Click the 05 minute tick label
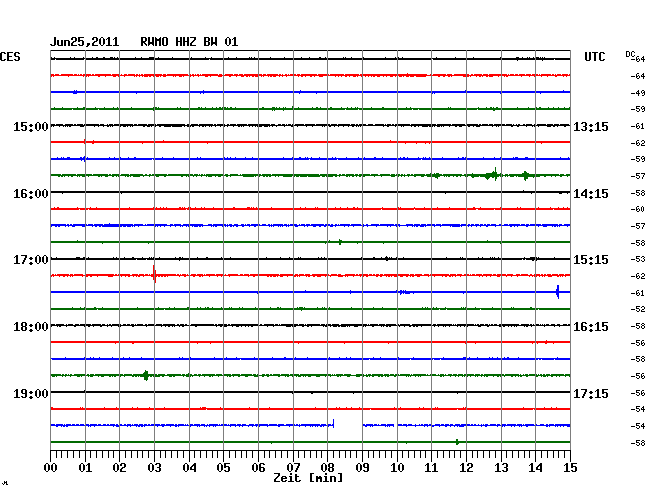Viewport: 650px width, 494px height. (223, 468)
